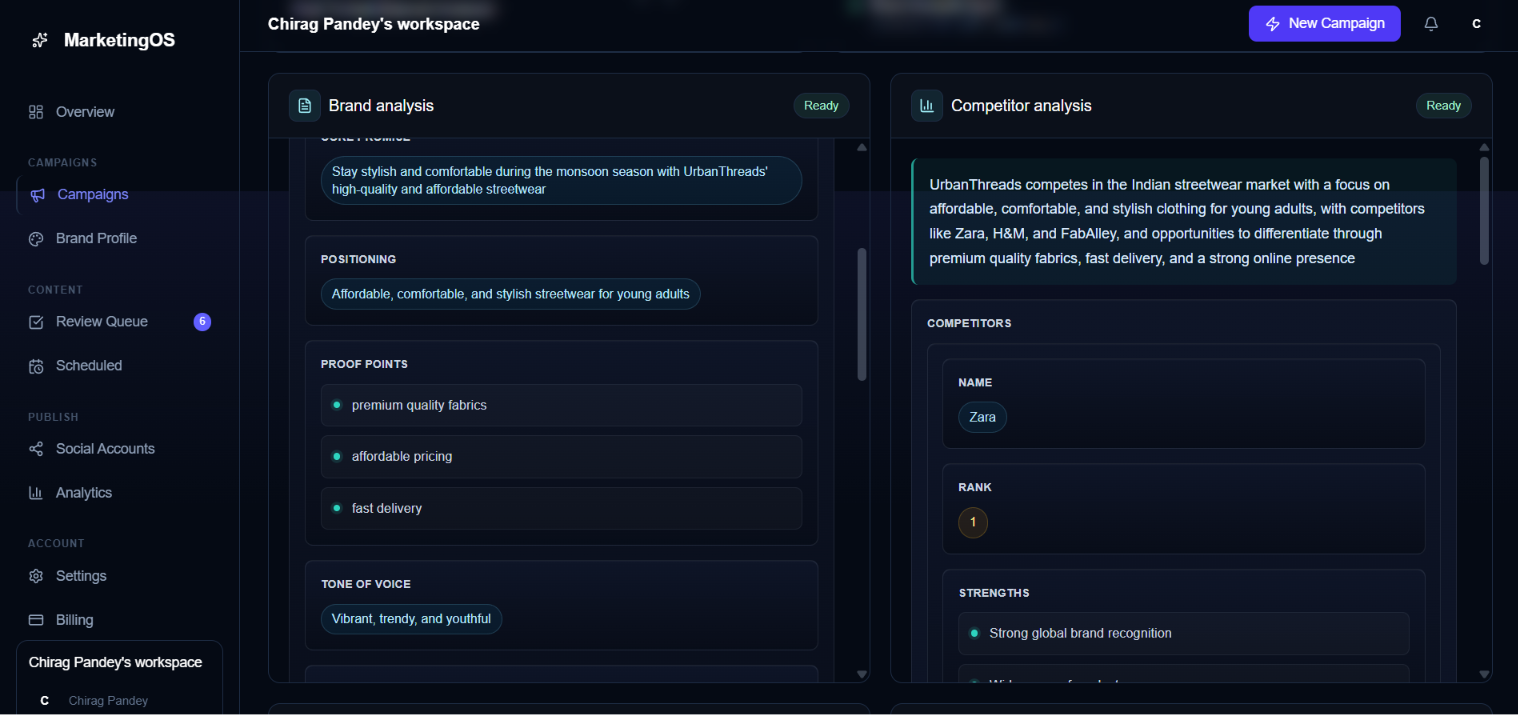
Task: Click the Billing card icon
Action: (x=36, y=620)
